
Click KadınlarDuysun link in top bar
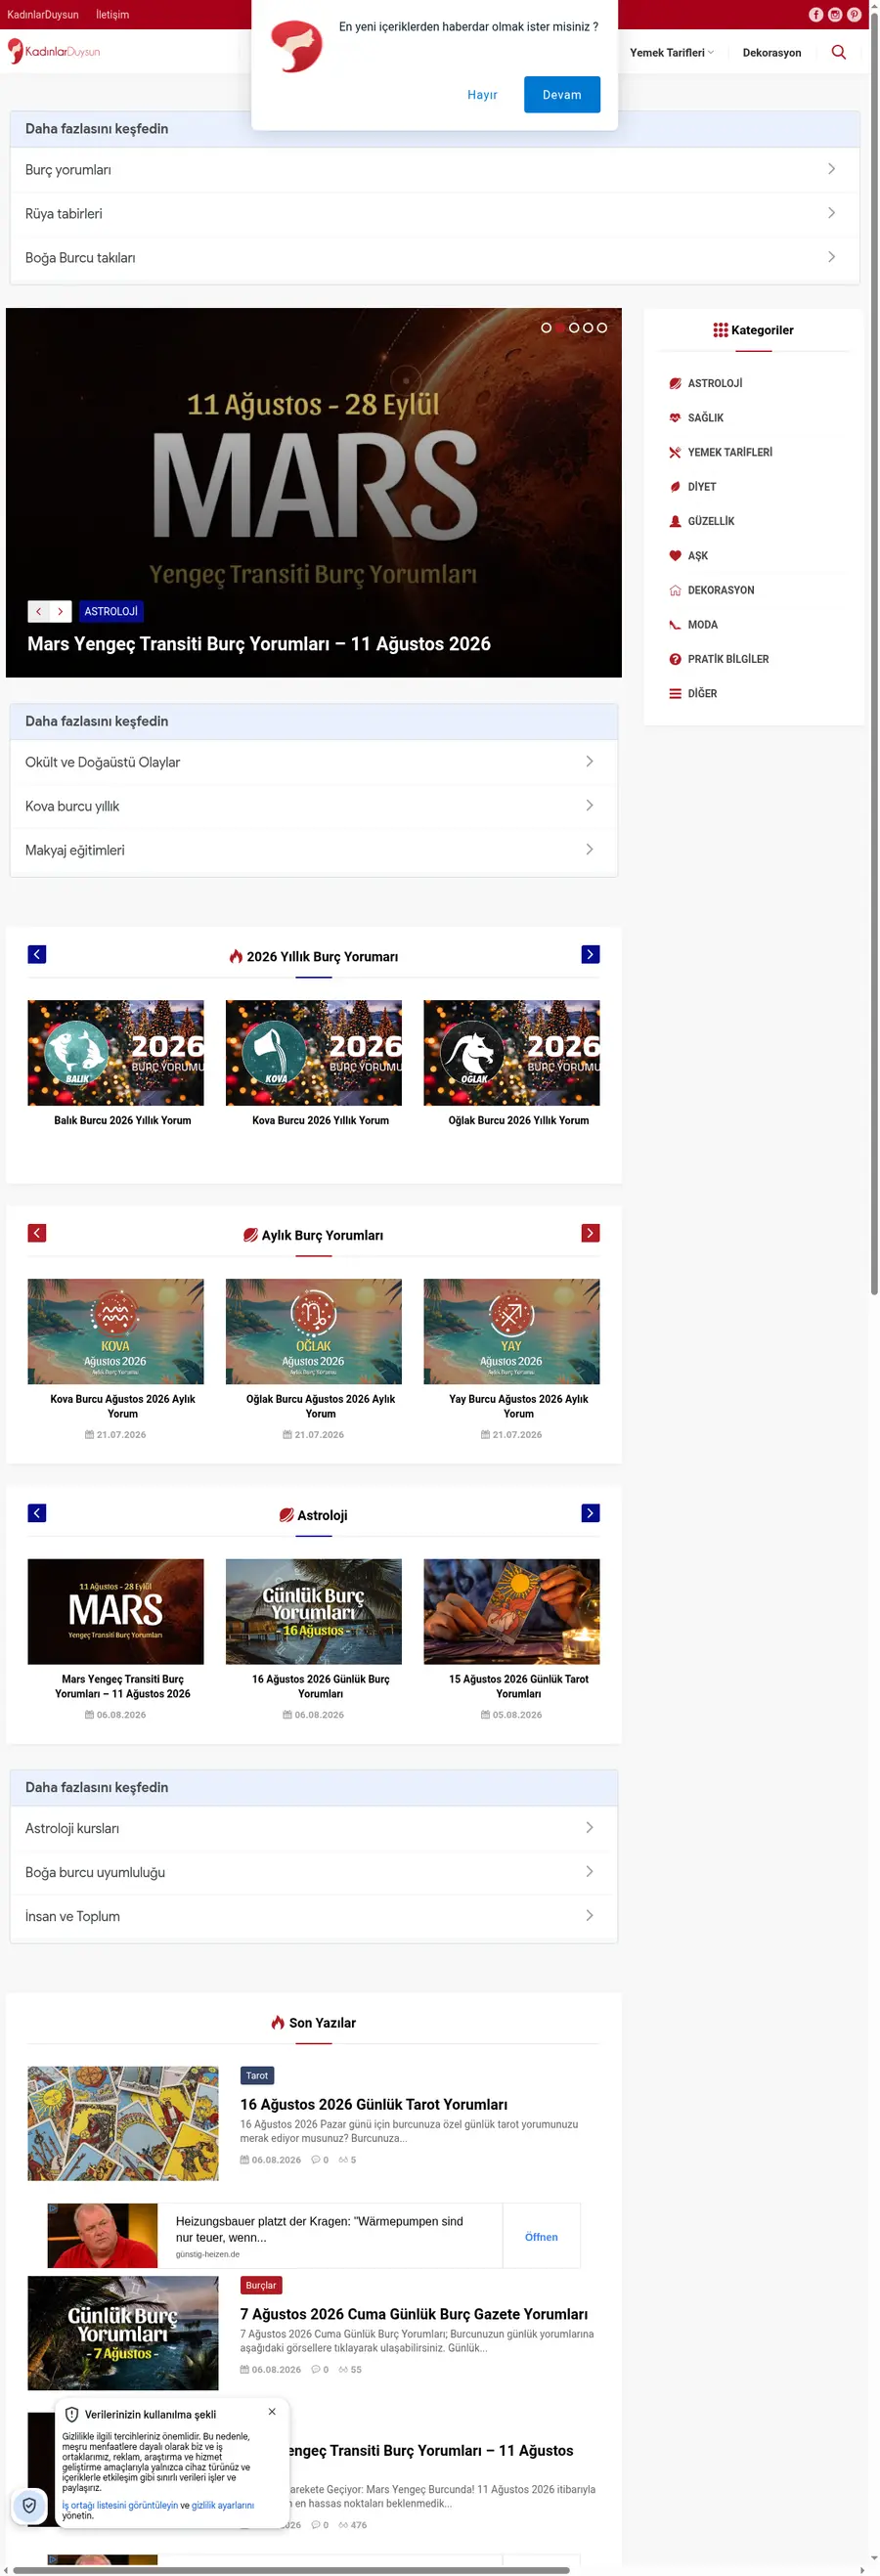pos(43,15)
